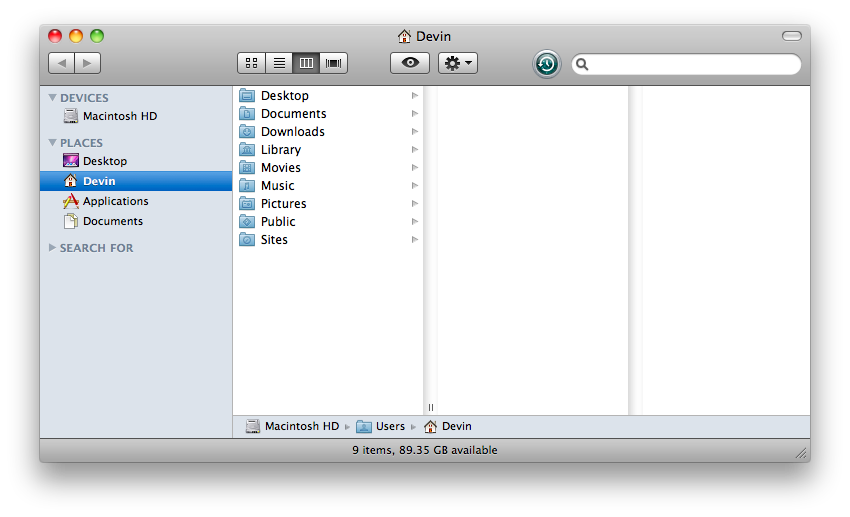Select Macintosh HD in the sidebar
The width and height of the screenshot is (850, 517).
[x=136, y=116]
